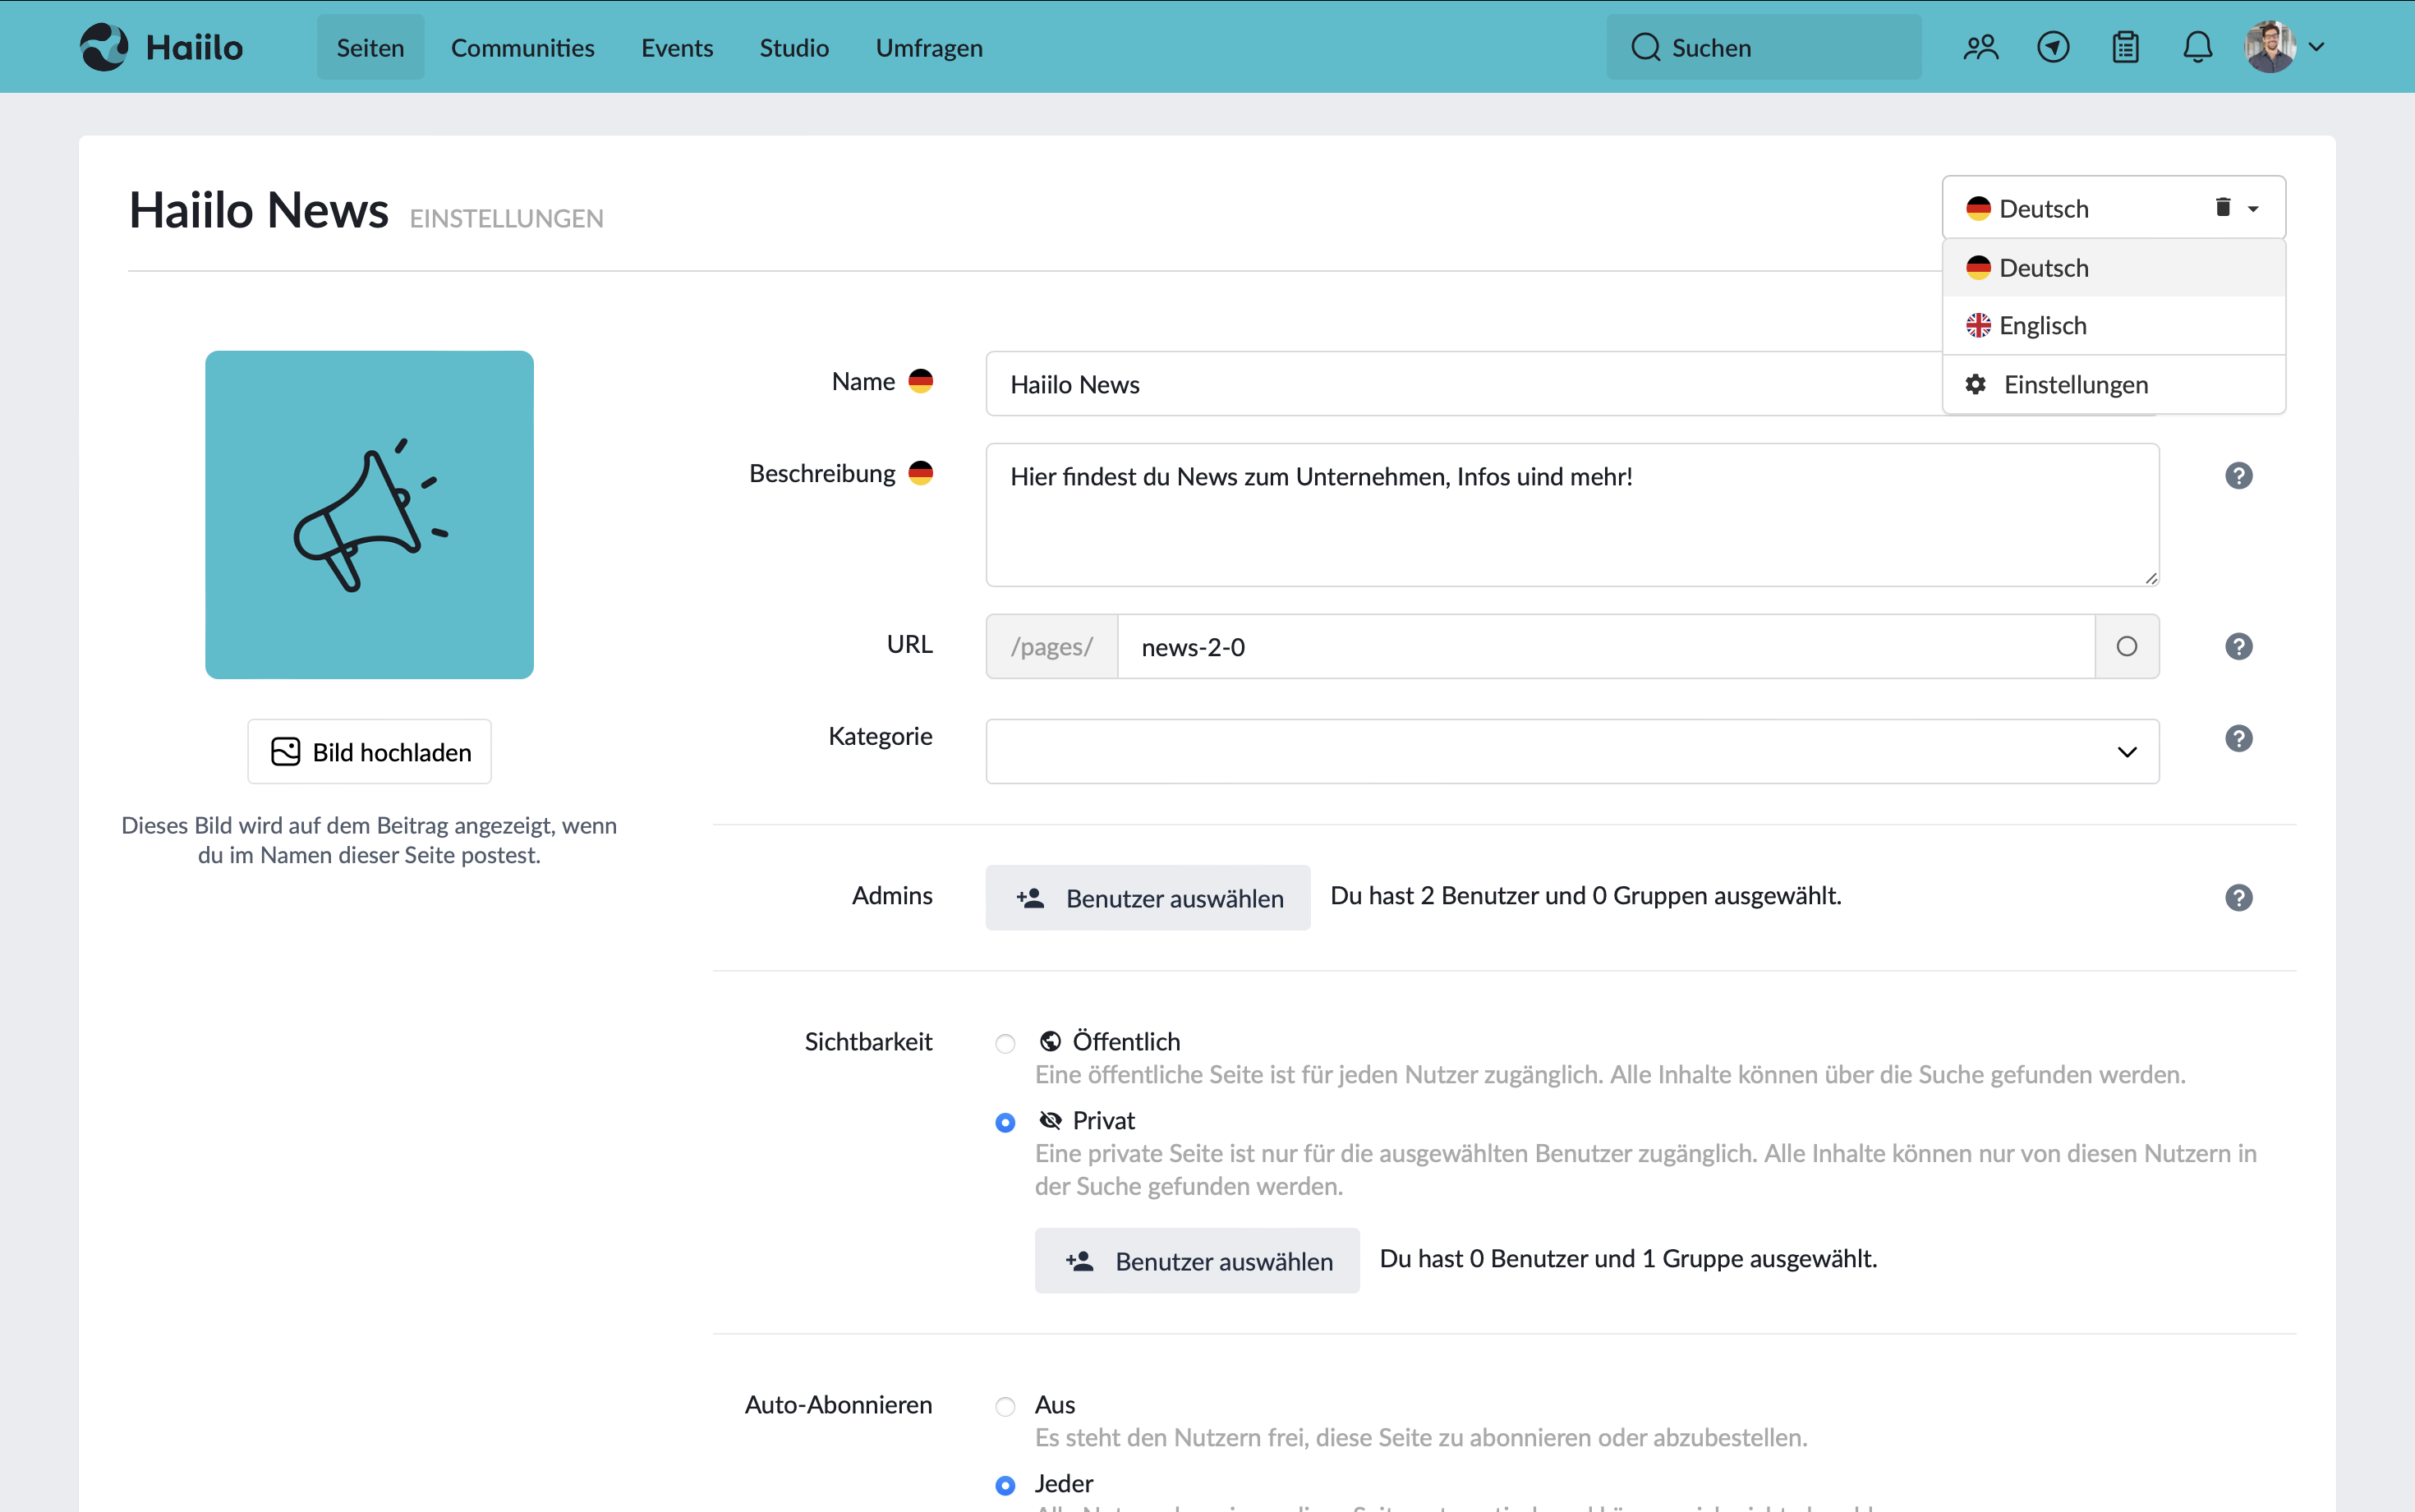The image size is (2415, 1512).
Task: Click the URL slug input field
Action: [1605, 647]
